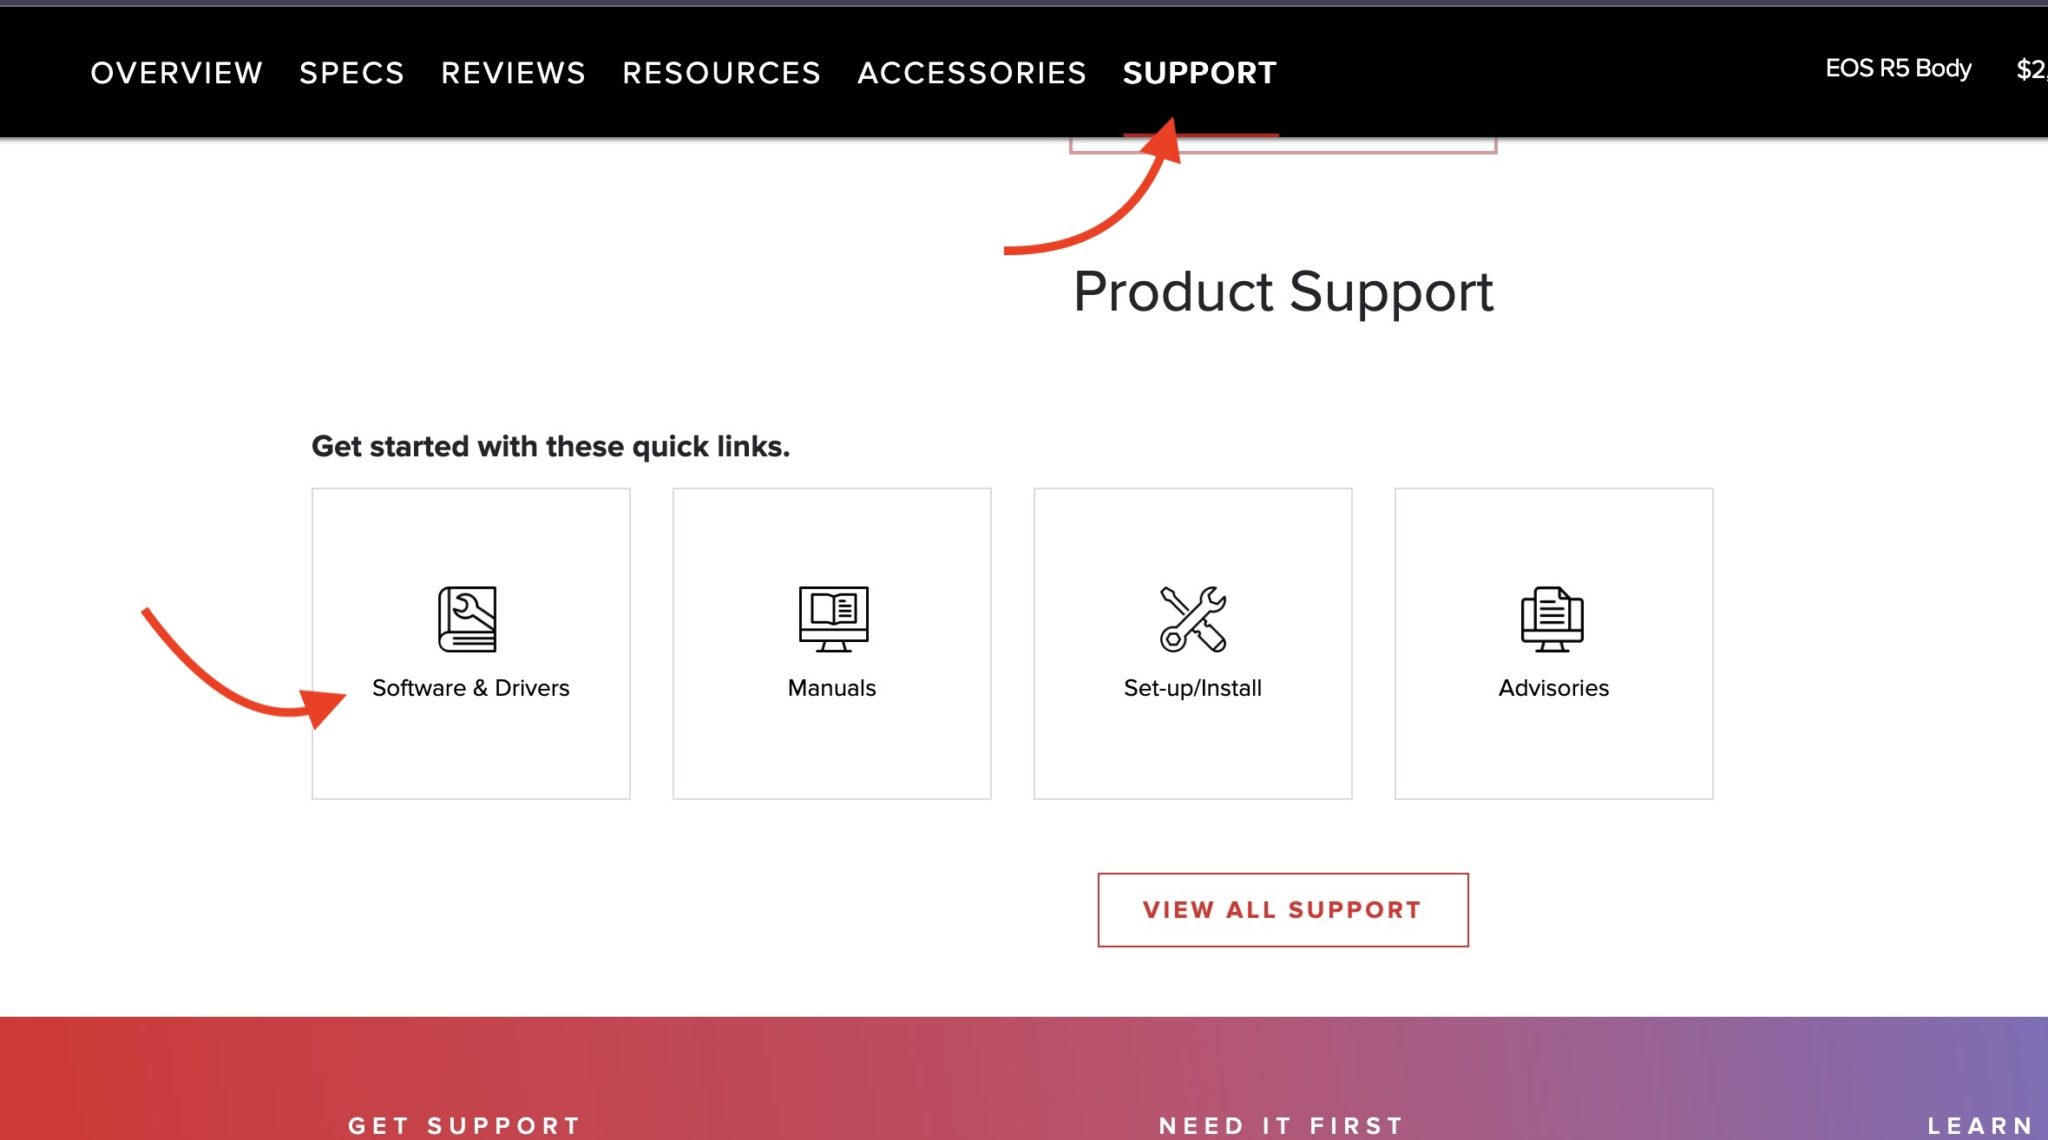Open the Accessories tab
The width and height of the screenshot is (2048, 1140).
pos(971,73)
